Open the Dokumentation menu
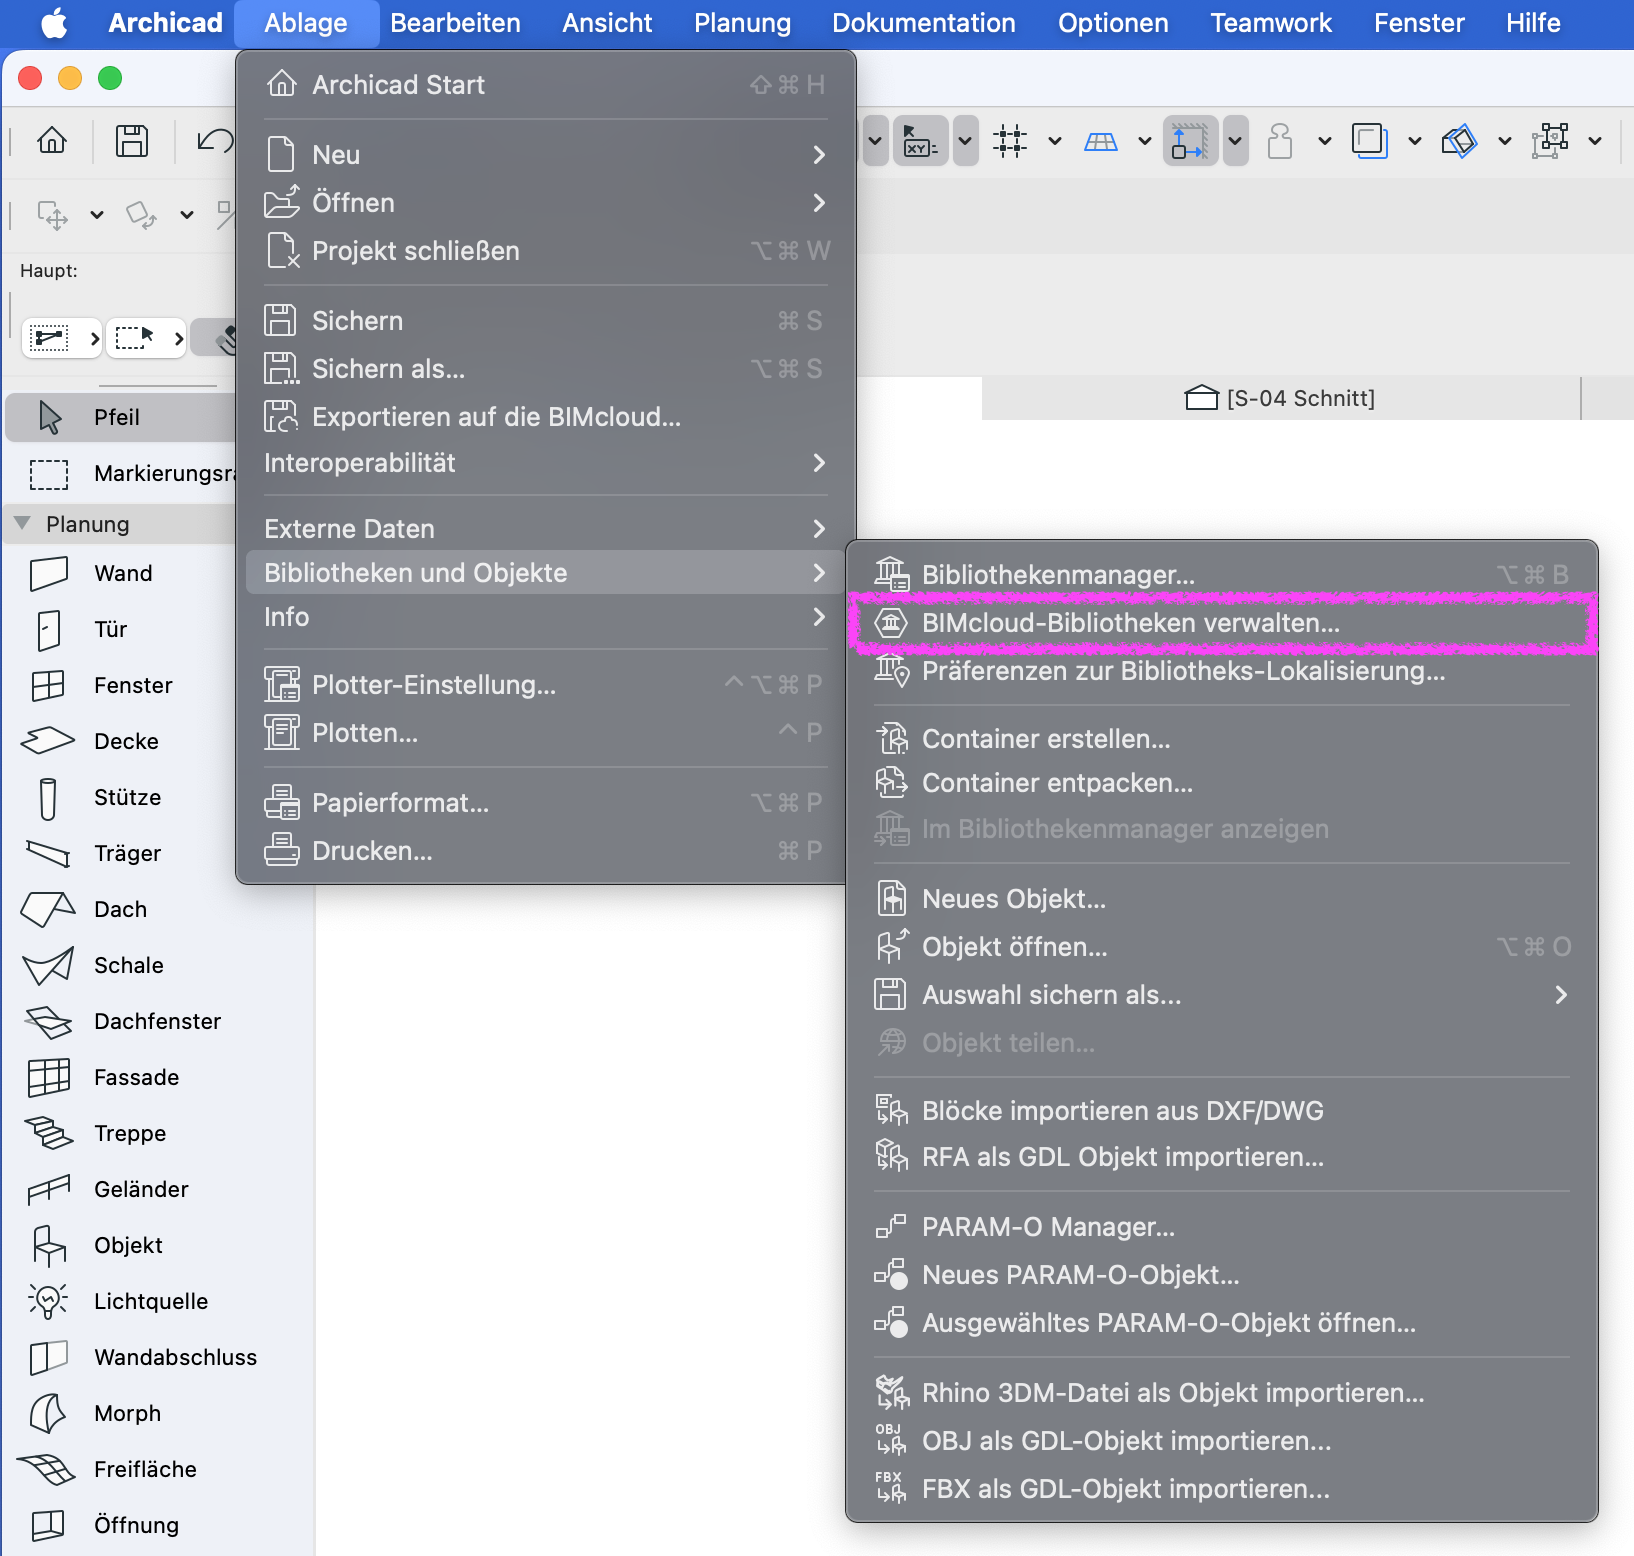The height and width of the screenshot is (1556, 1634). click(924, 23)
